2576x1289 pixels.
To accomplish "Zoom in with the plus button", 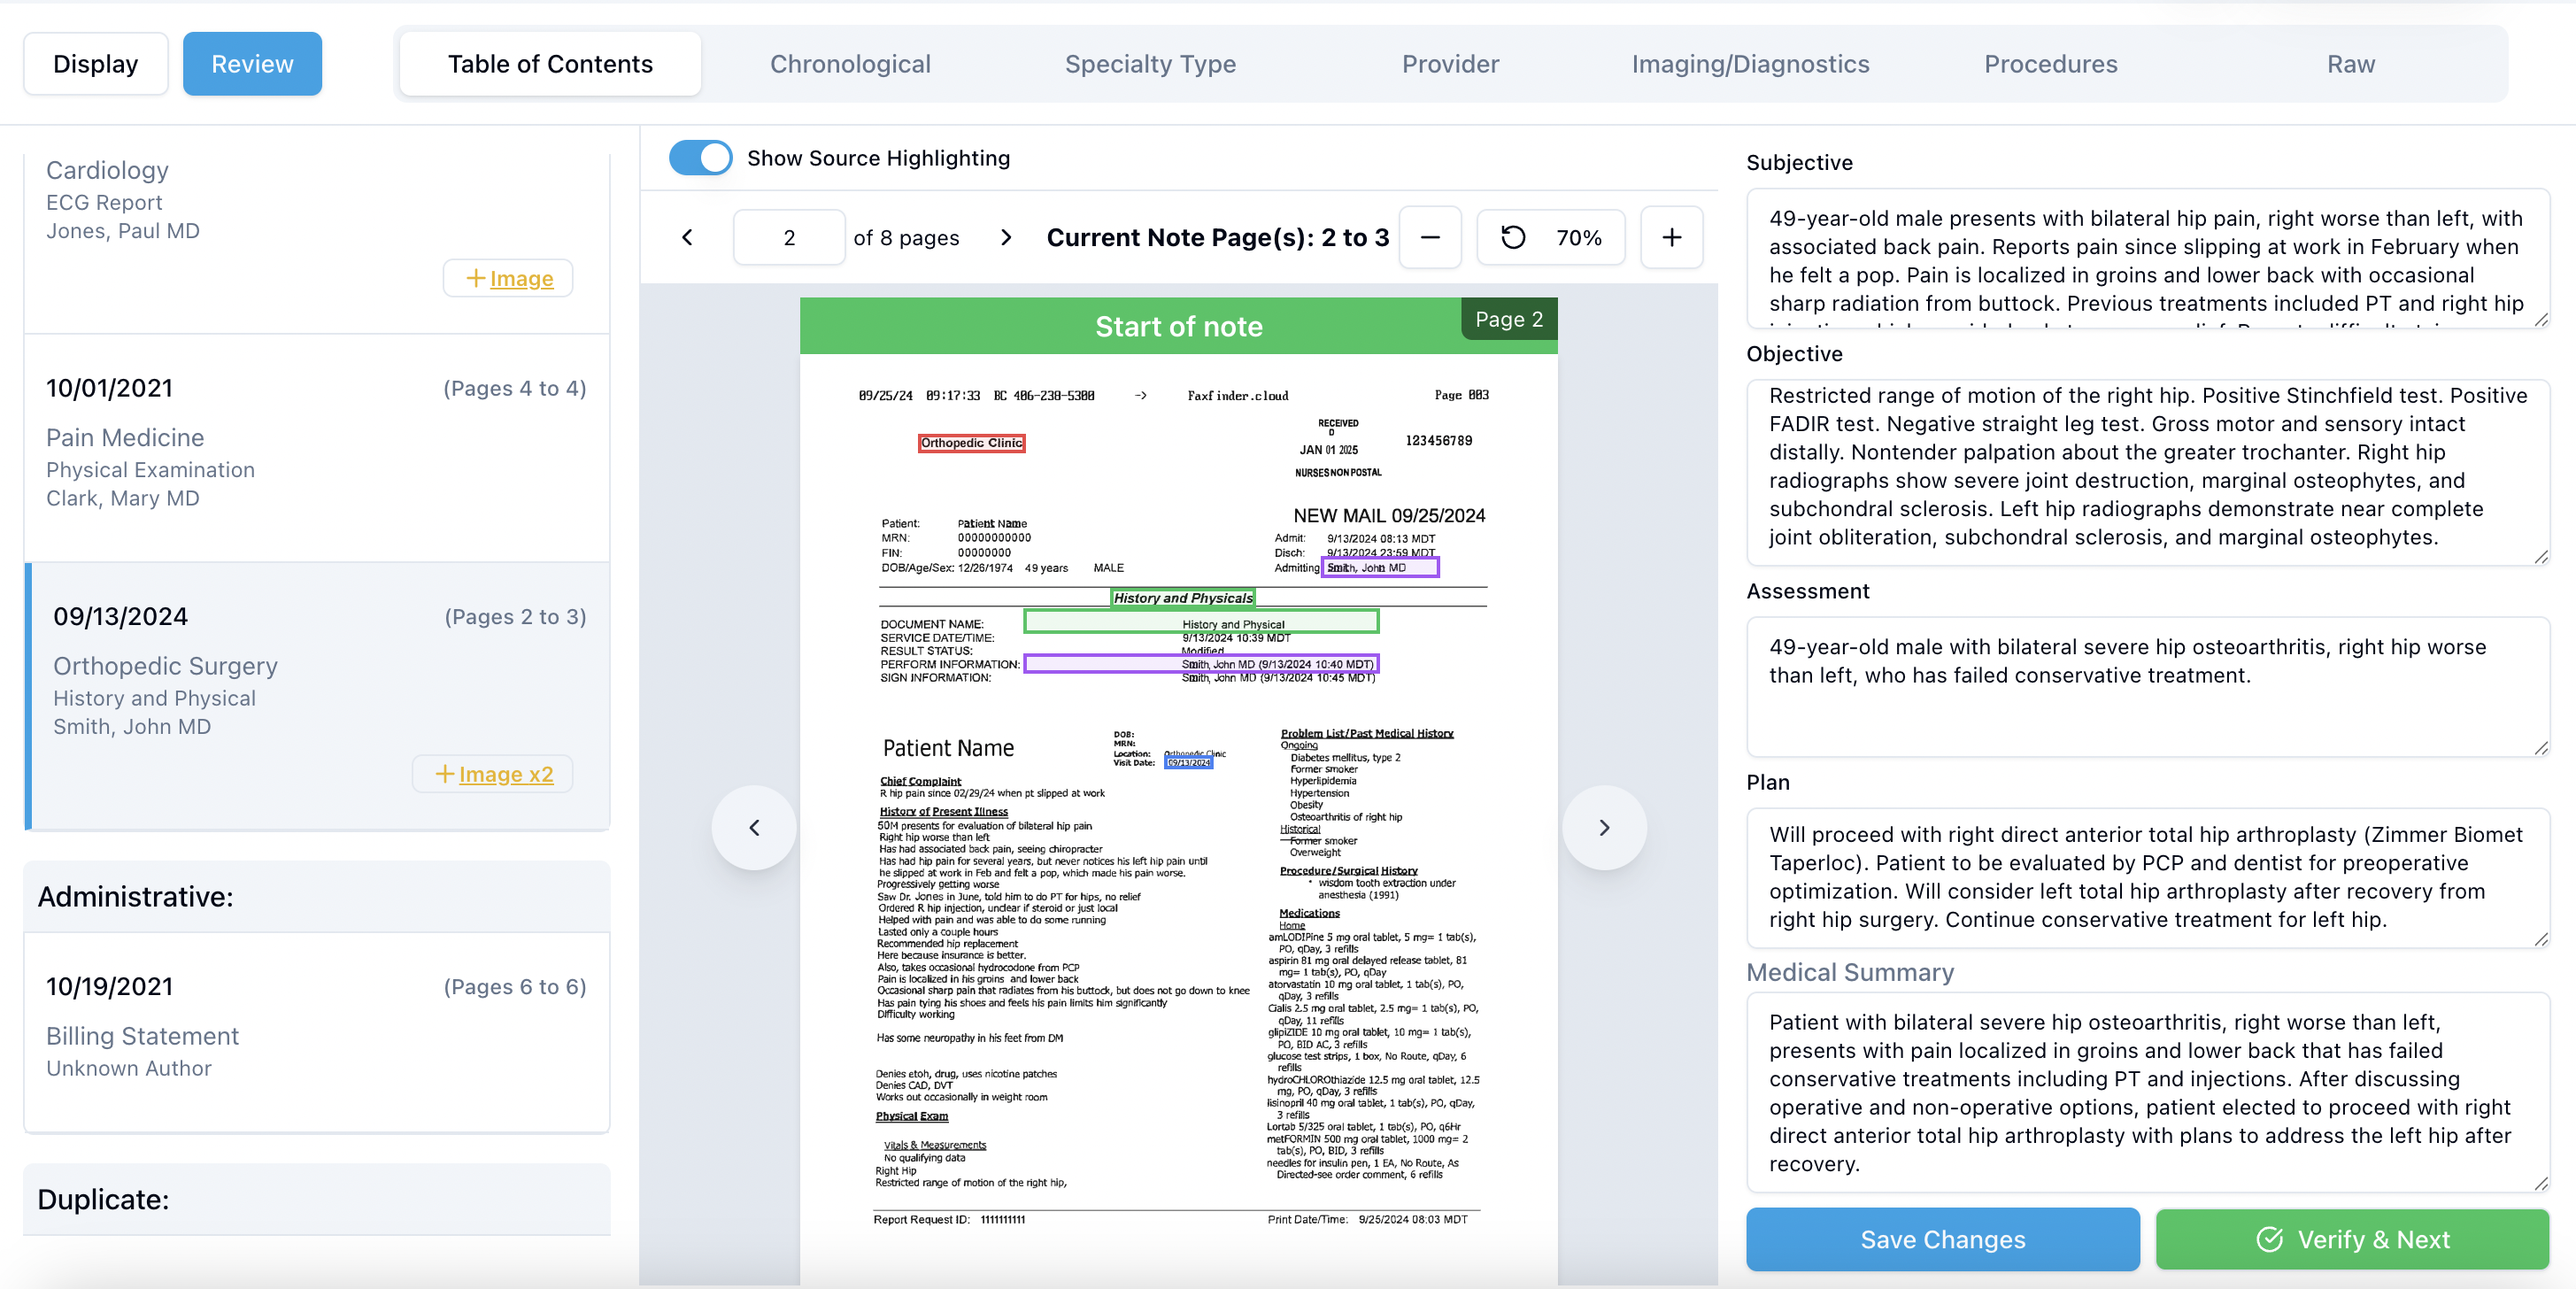I will 1671,238.
